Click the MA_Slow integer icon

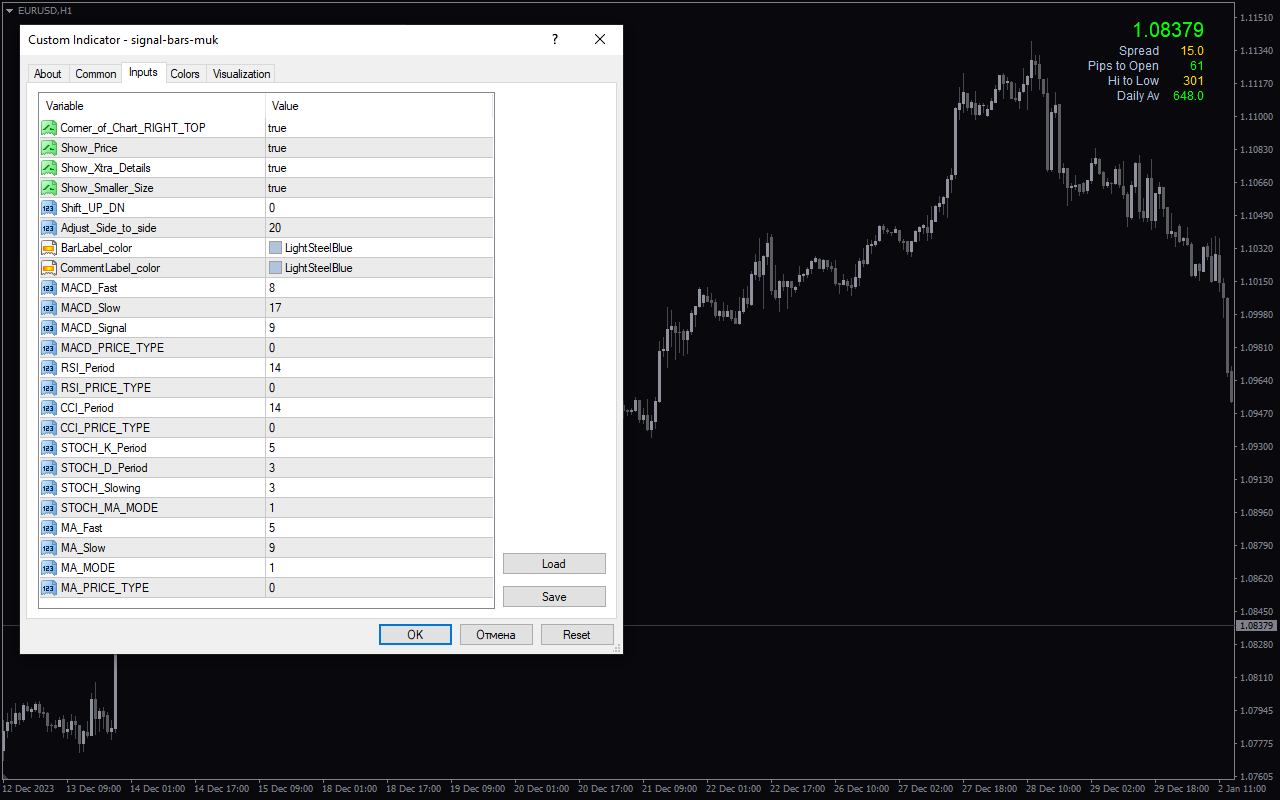[48, 548]
